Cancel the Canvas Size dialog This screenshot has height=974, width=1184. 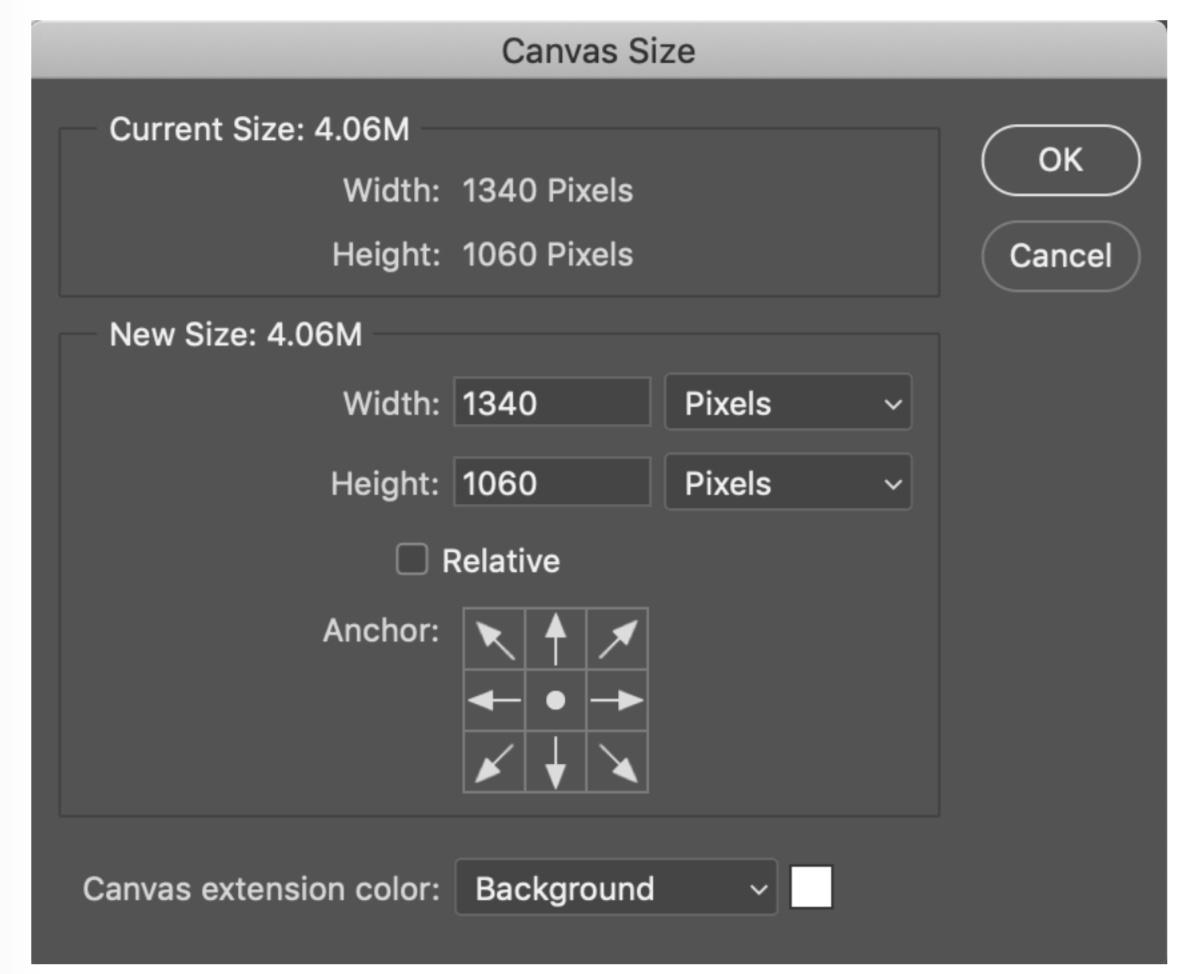pyautogui.click(x=1060, y=256)
